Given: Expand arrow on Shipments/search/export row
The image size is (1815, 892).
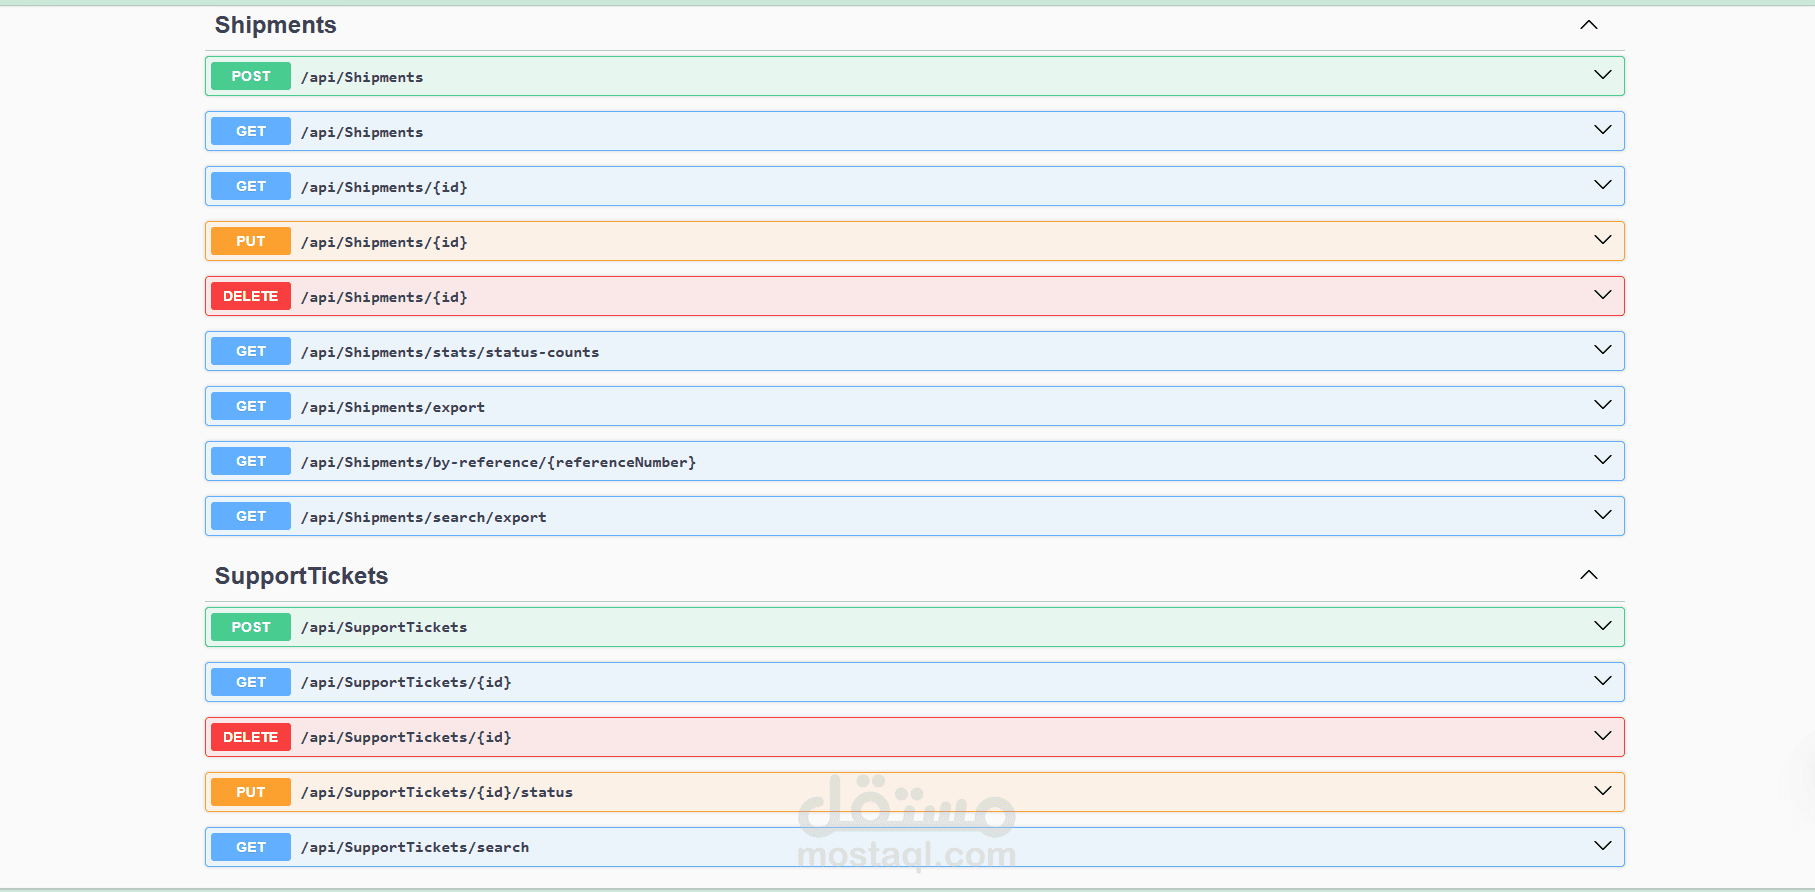Looking at the screenshot, I should 1602,515.
